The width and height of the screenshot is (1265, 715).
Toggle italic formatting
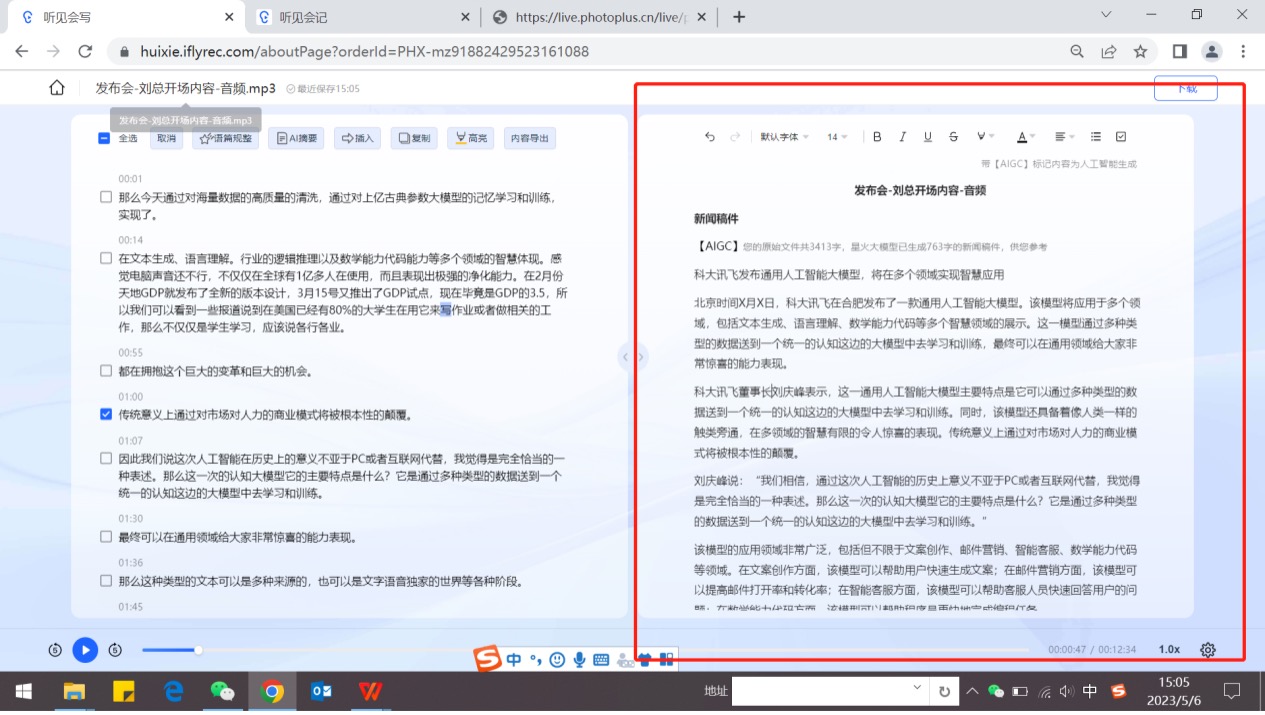click(x=902, y=137)
